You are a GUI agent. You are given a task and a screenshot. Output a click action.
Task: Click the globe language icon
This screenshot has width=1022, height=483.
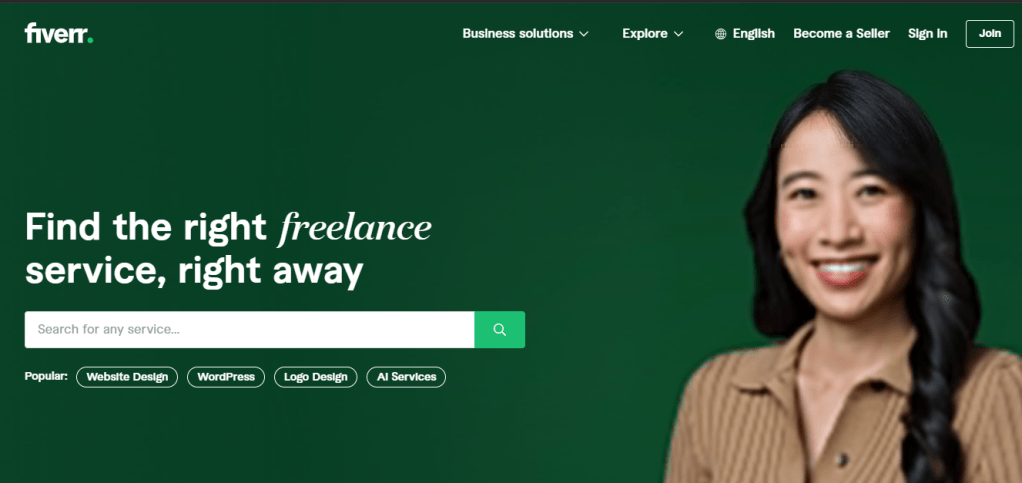pyautogui.click(x=720, y=34)
